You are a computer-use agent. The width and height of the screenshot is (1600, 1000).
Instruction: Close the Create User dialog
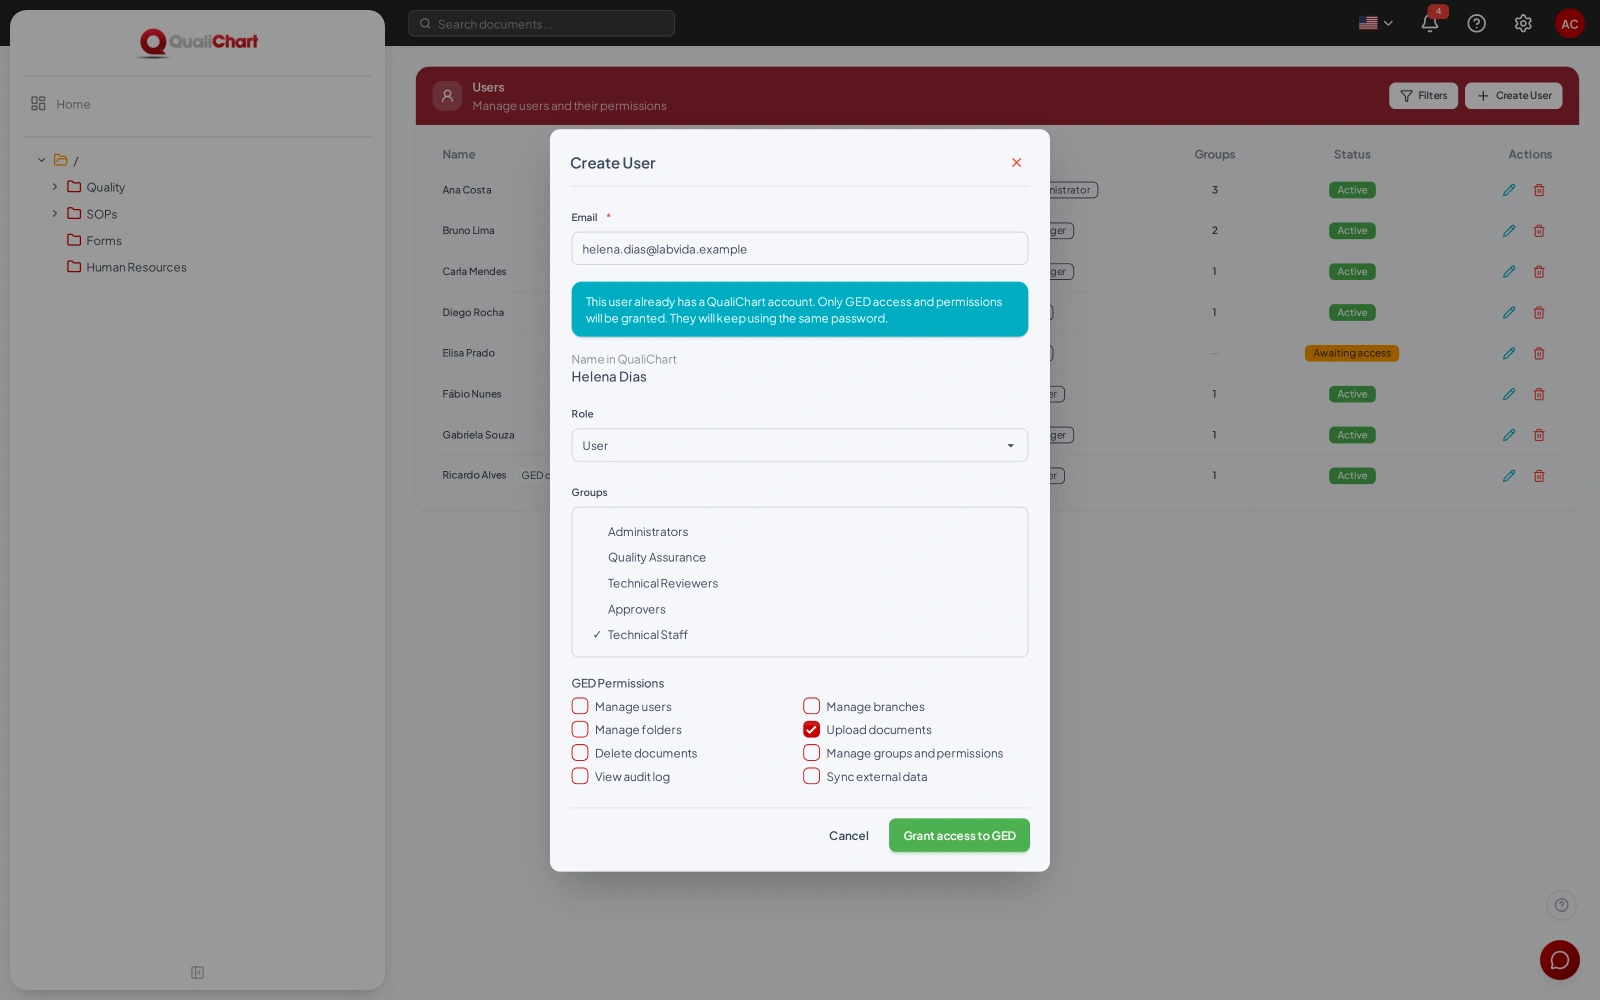(x=1016, y=163)
